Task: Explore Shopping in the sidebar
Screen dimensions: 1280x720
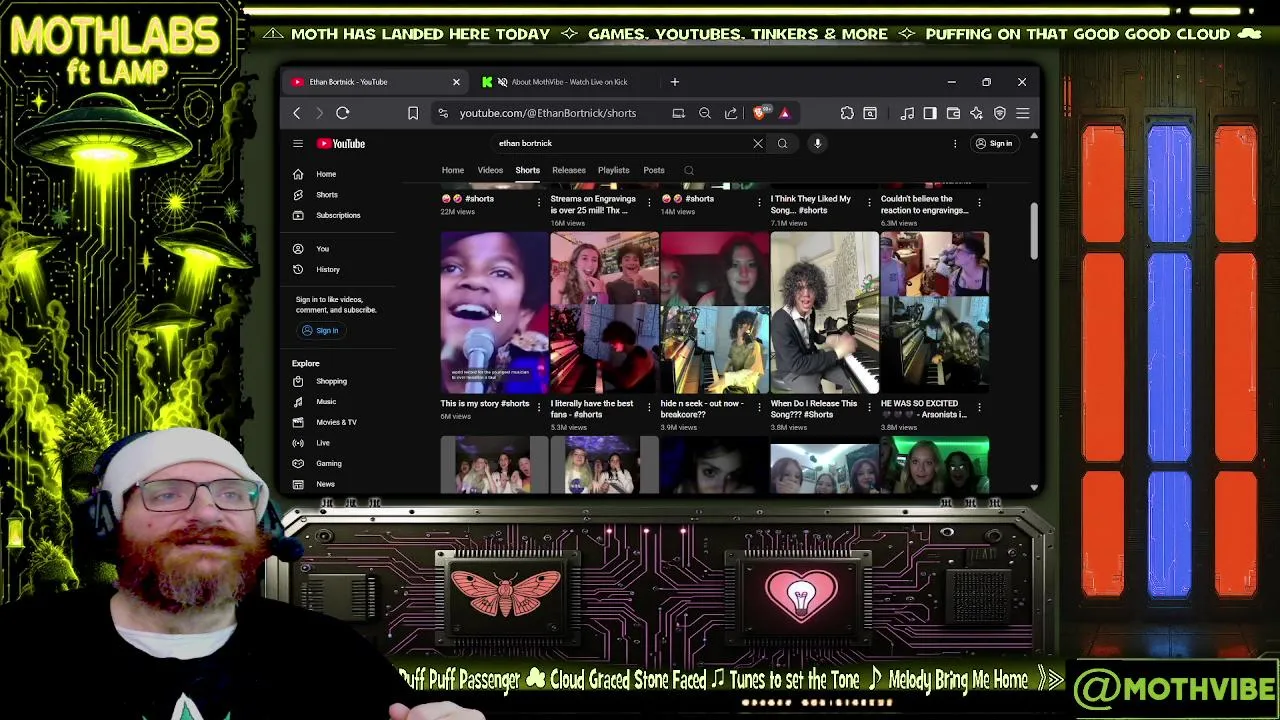Action: point(338,381)
